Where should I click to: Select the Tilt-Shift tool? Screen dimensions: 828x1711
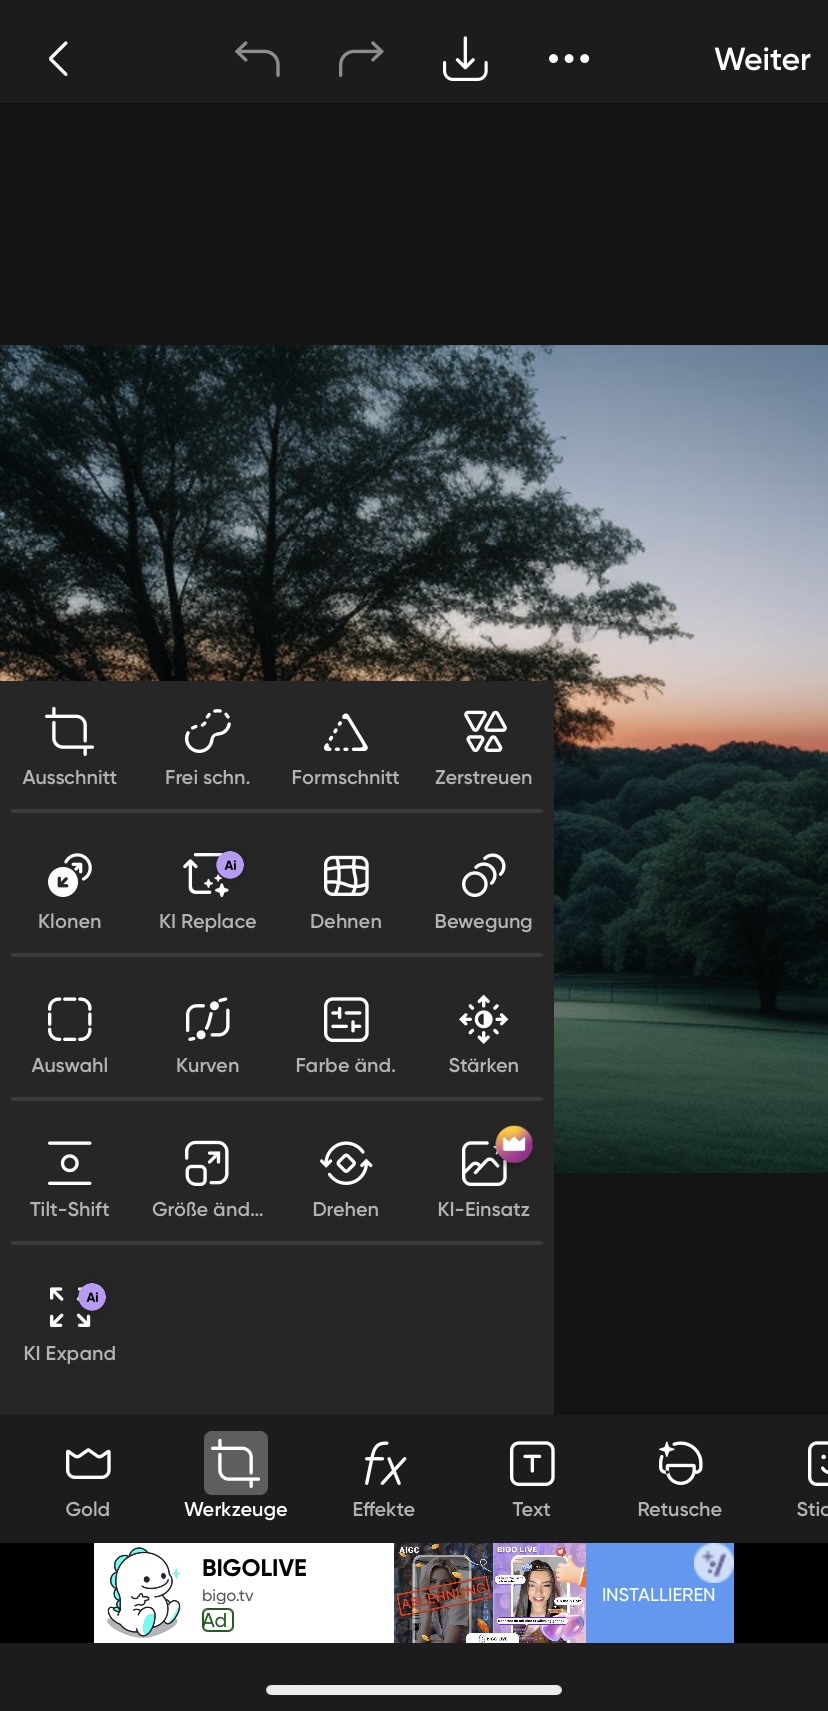(69, 1178)
